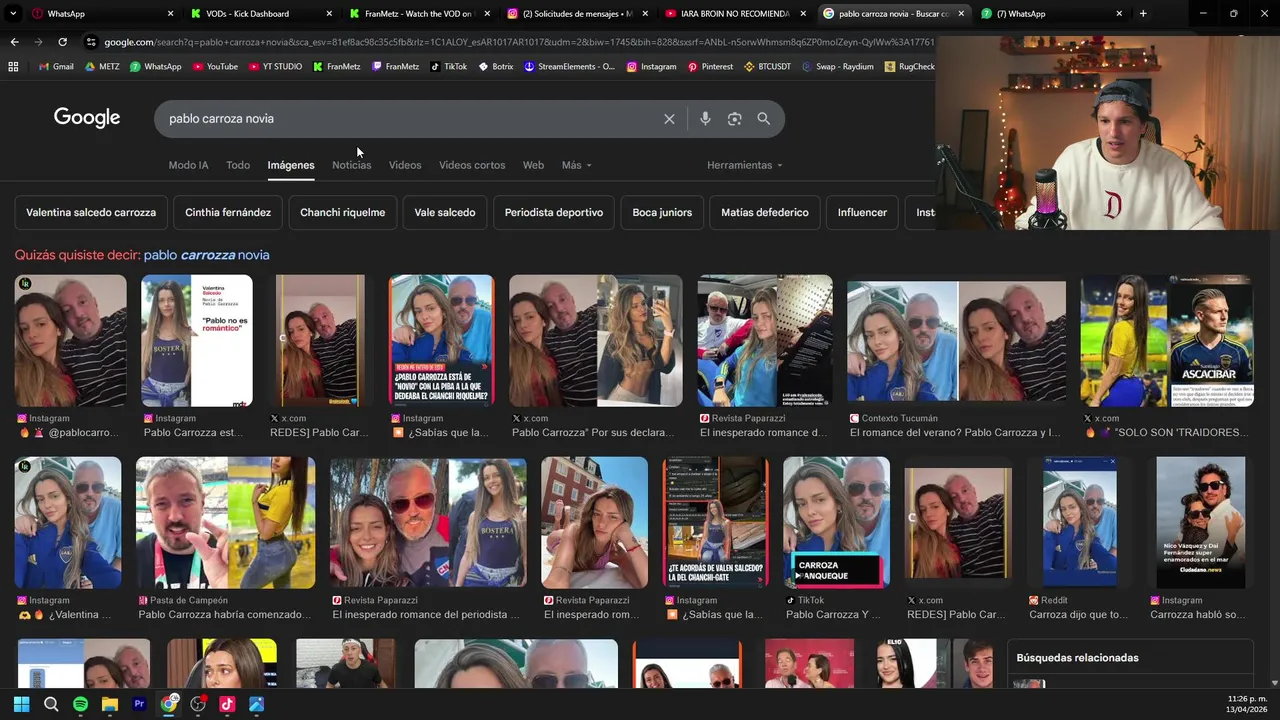
Task: Close the VODs - Kick Dashboard tab
Action: (330, 14)
